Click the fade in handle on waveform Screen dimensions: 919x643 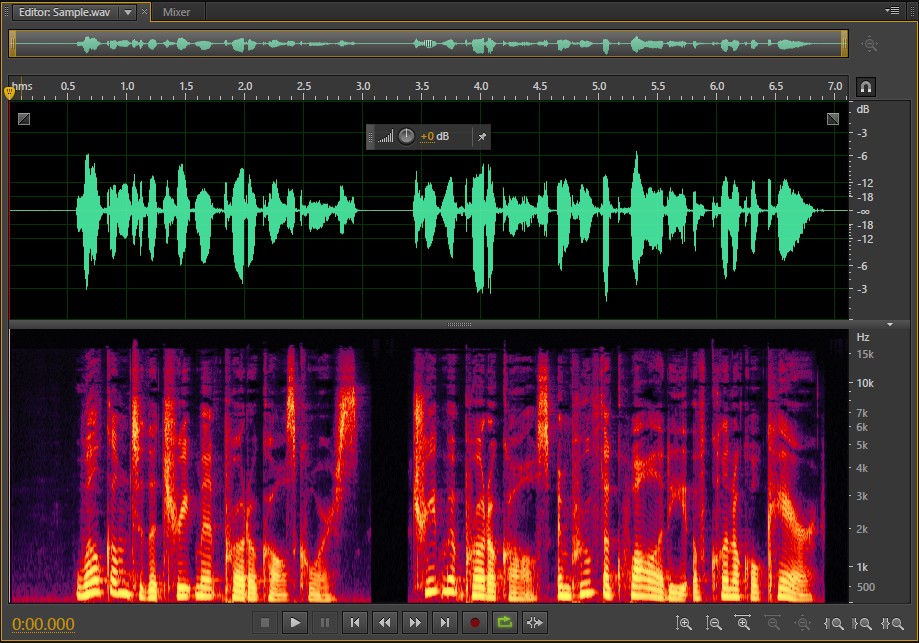click(24, 119)
